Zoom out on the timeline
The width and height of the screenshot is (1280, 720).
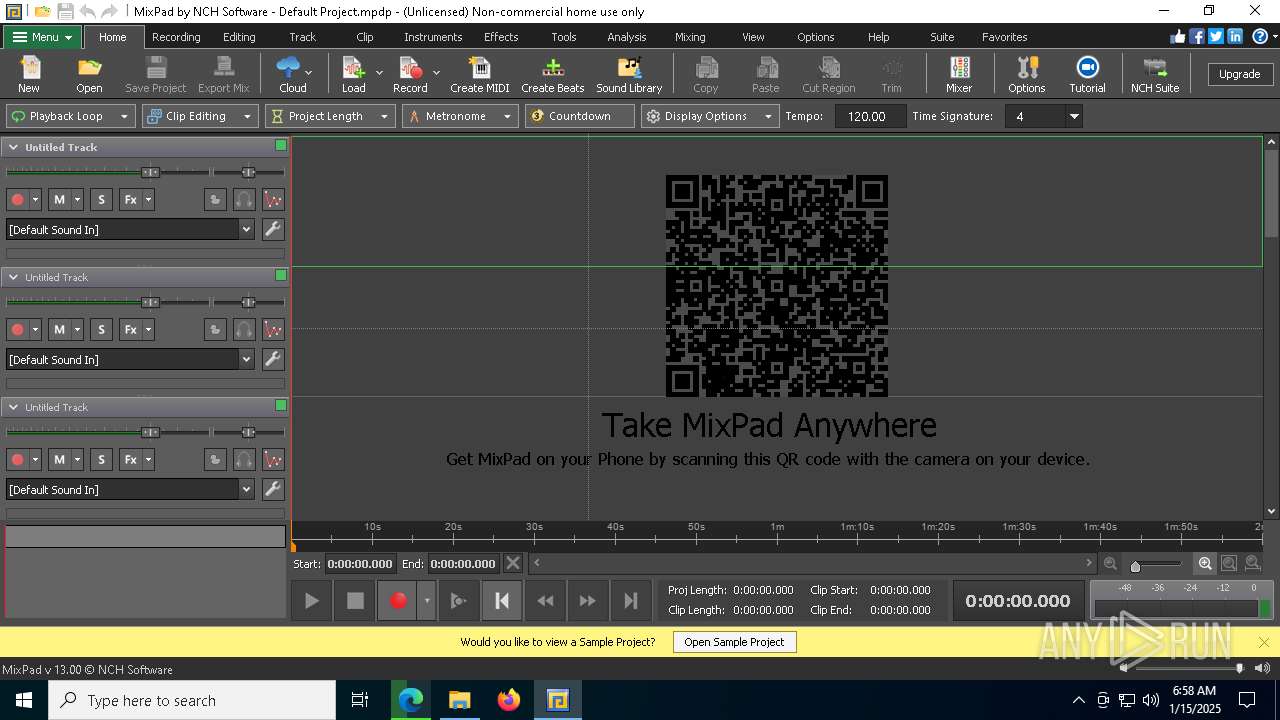coord(1110,564)
